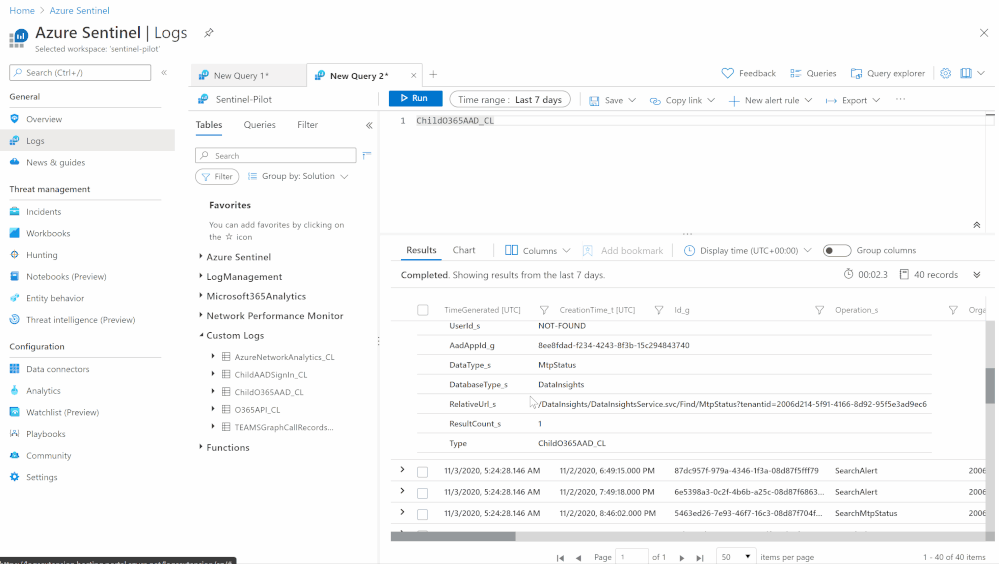Filter the CreationTime_t column
999x564 pixels.
[659, 310]
